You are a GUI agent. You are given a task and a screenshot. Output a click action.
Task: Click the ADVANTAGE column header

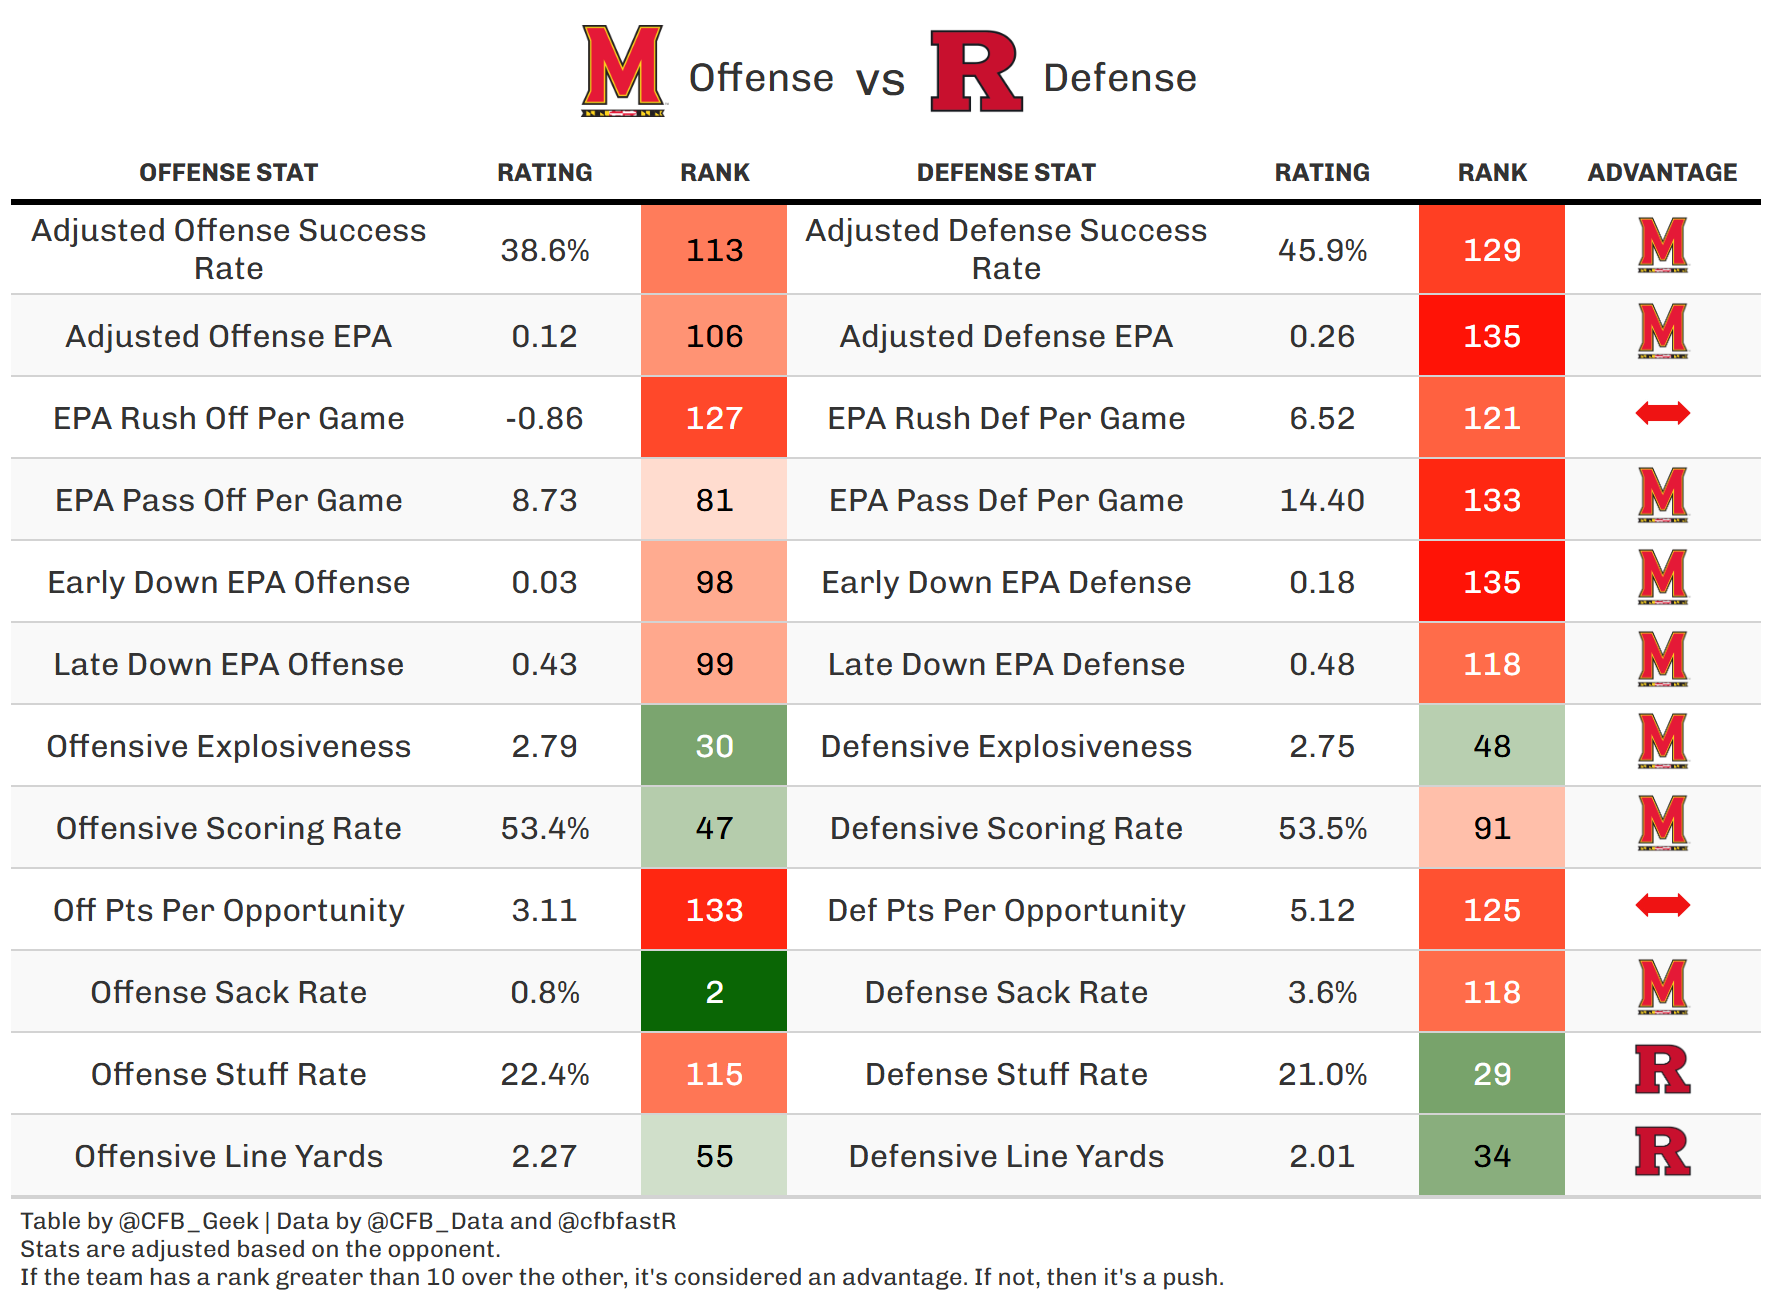point(1662,173)
